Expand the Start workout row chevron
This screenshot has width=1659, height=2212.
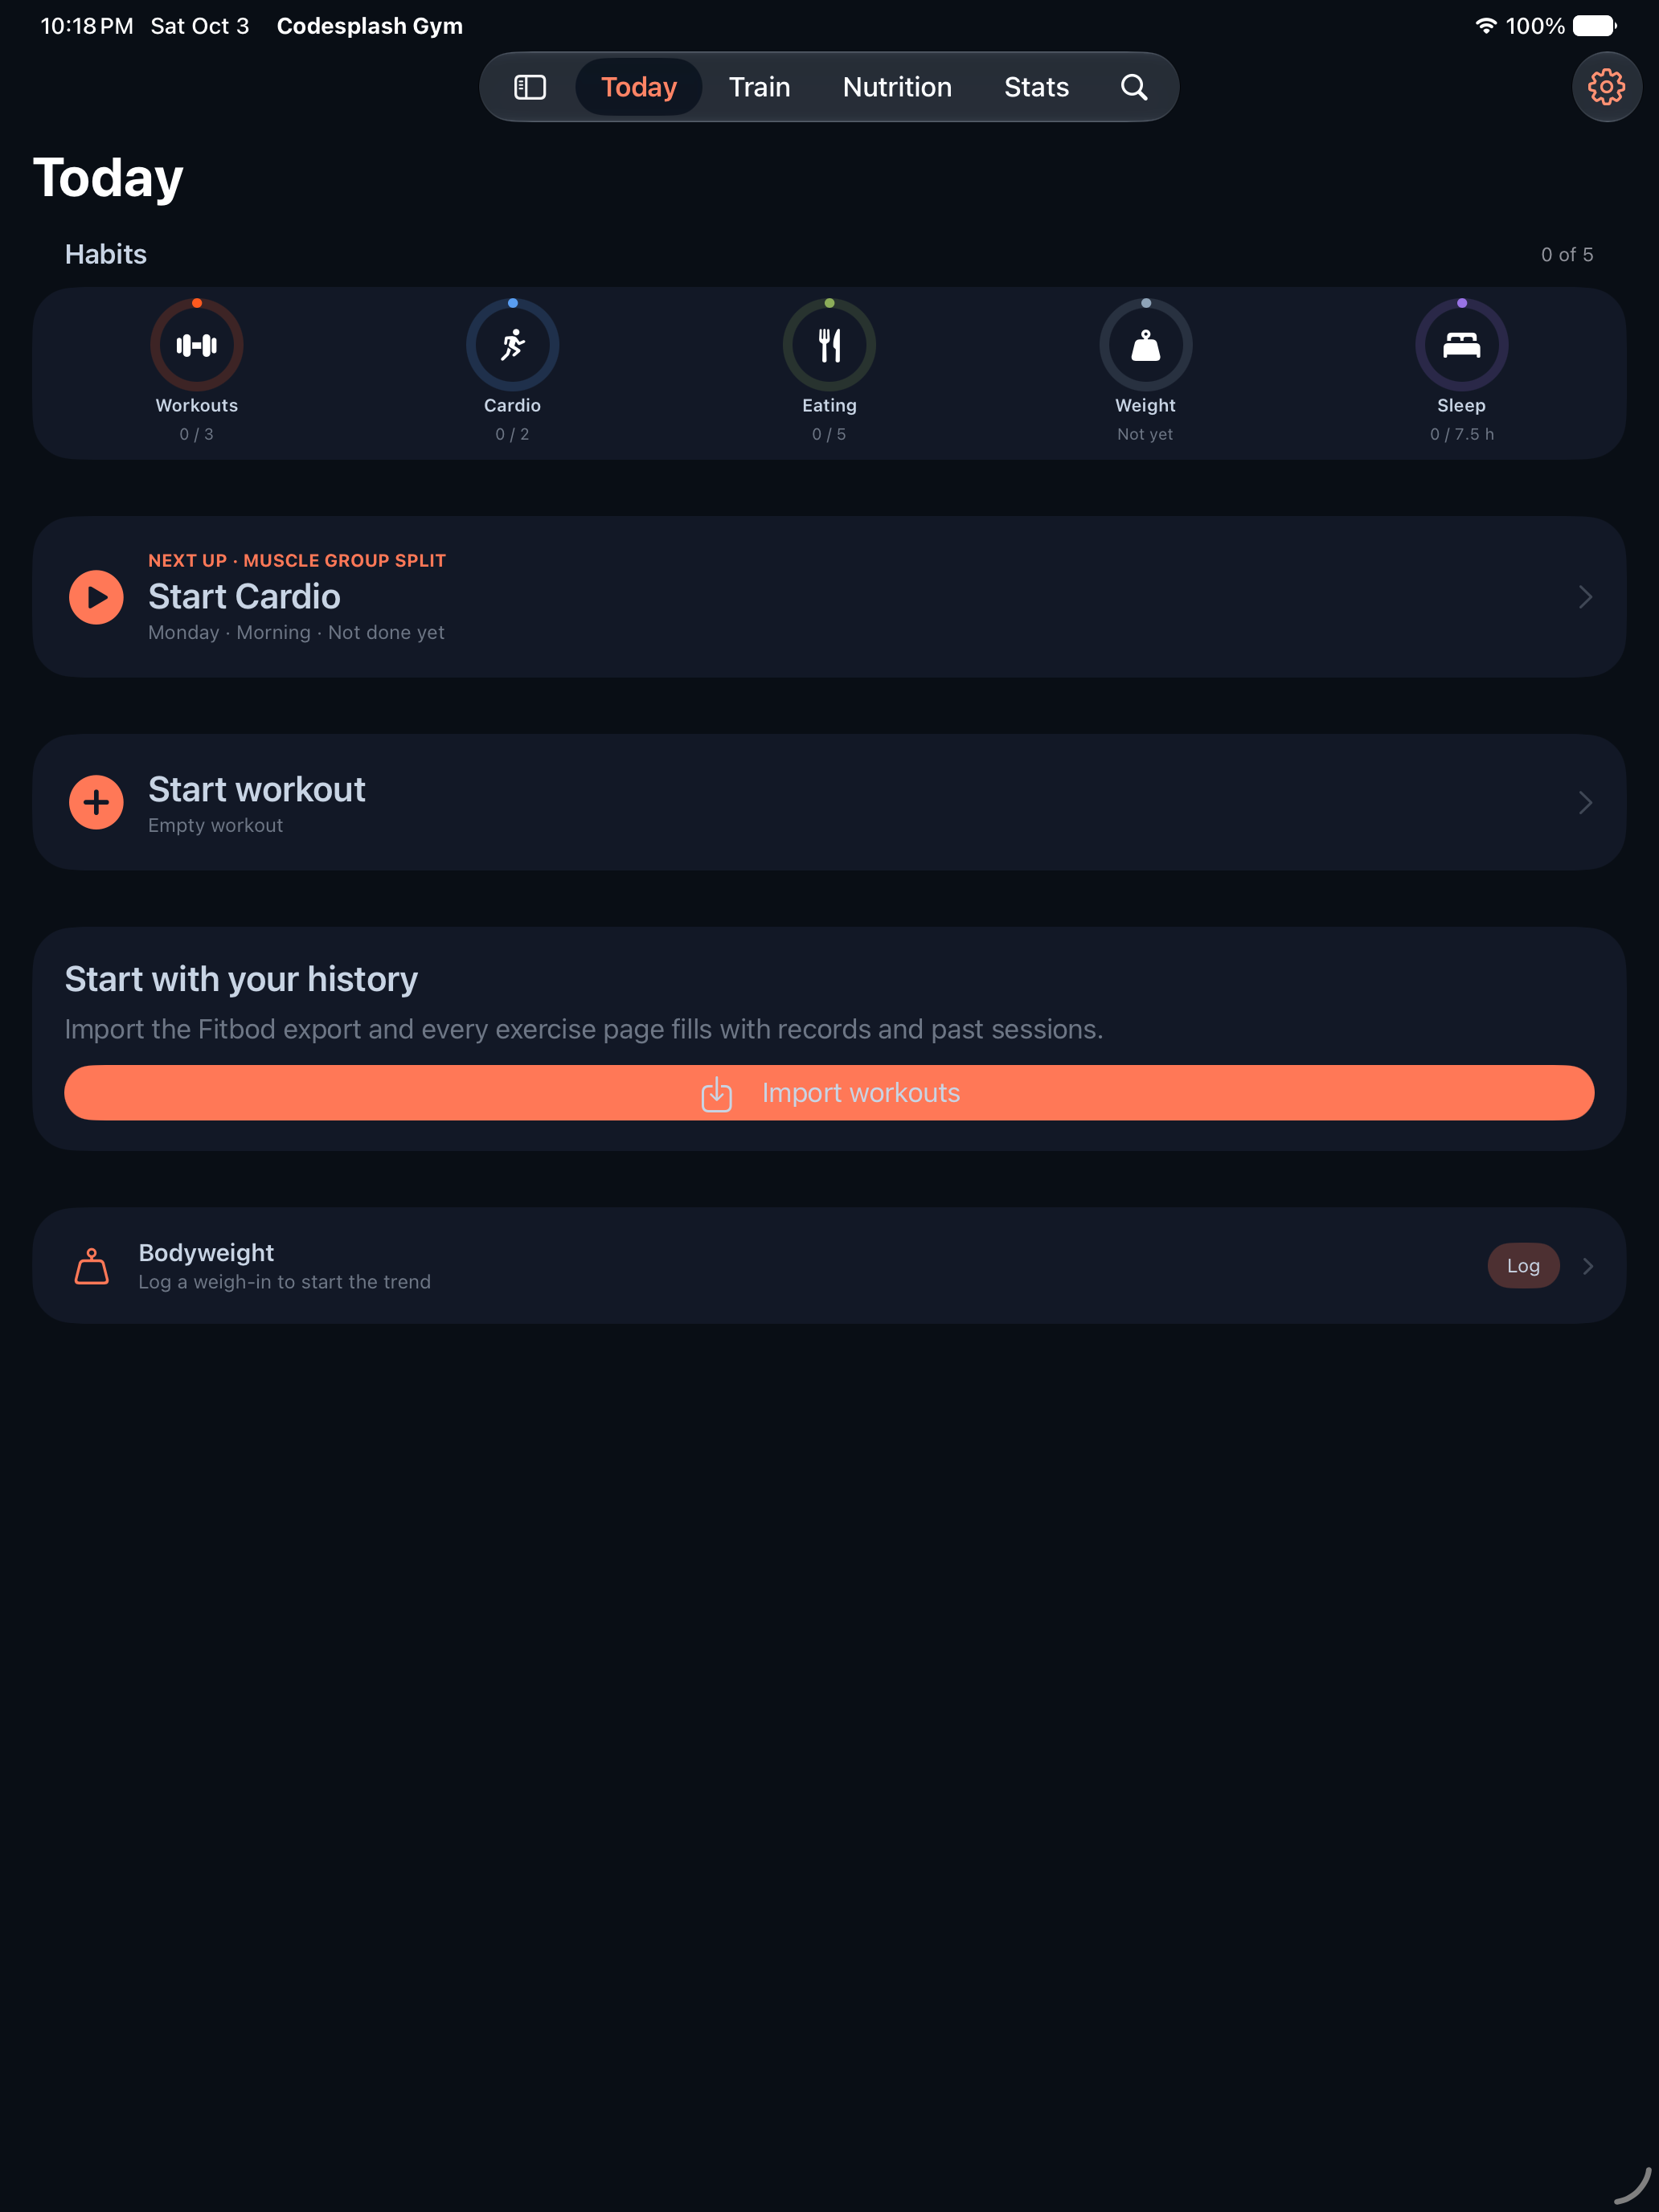[1585, 802]
